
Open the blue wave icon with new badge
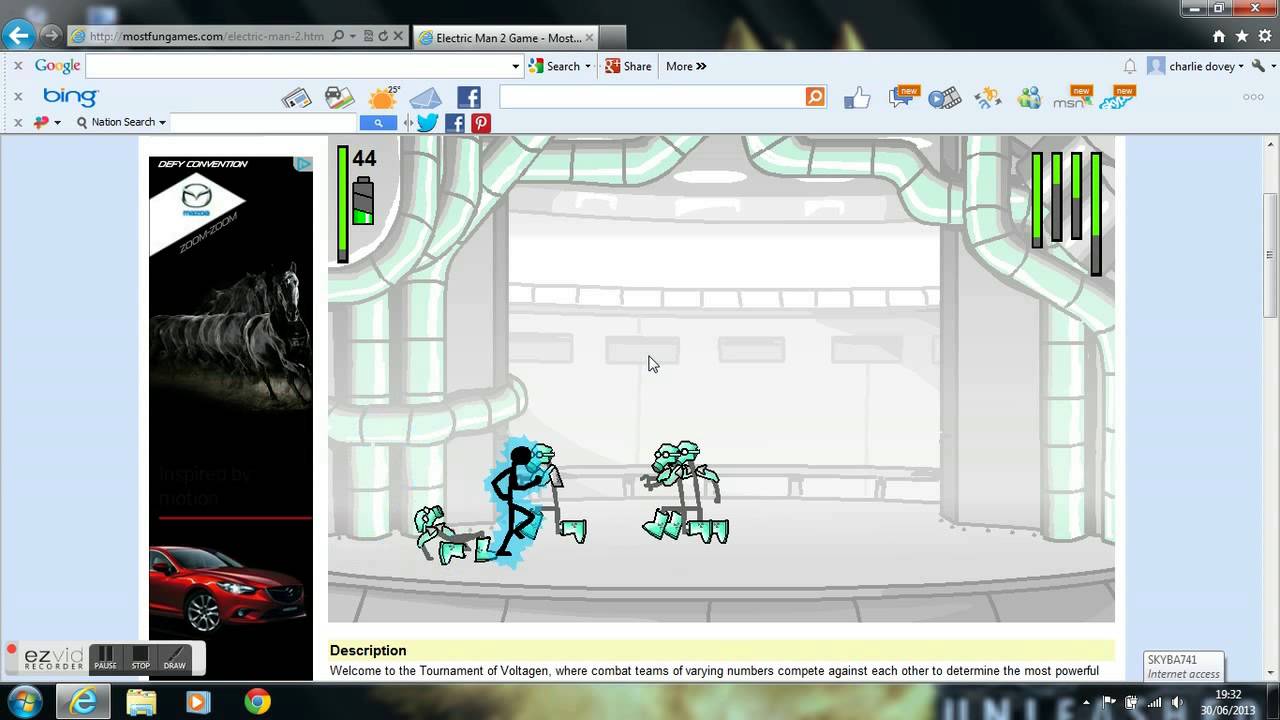pos(1117,97)
